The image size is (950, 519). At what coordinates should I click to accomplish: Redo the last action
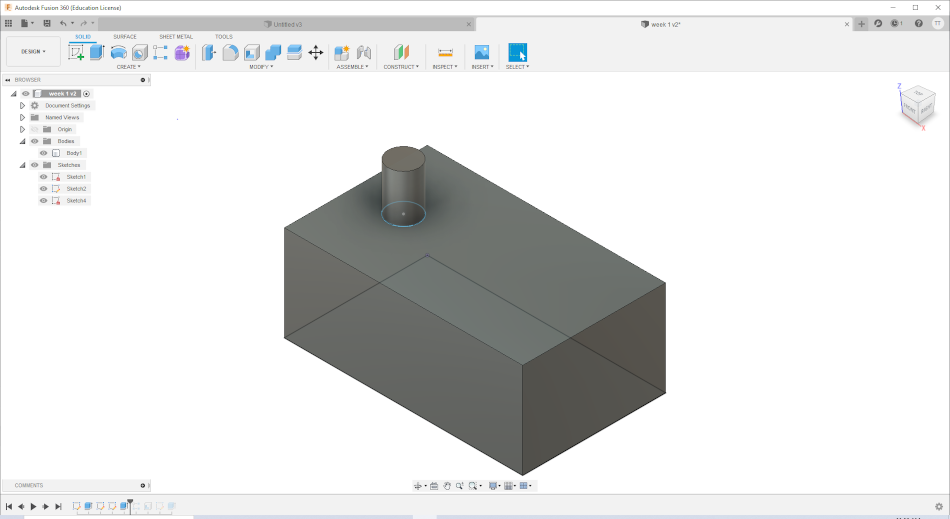point(84,24)
